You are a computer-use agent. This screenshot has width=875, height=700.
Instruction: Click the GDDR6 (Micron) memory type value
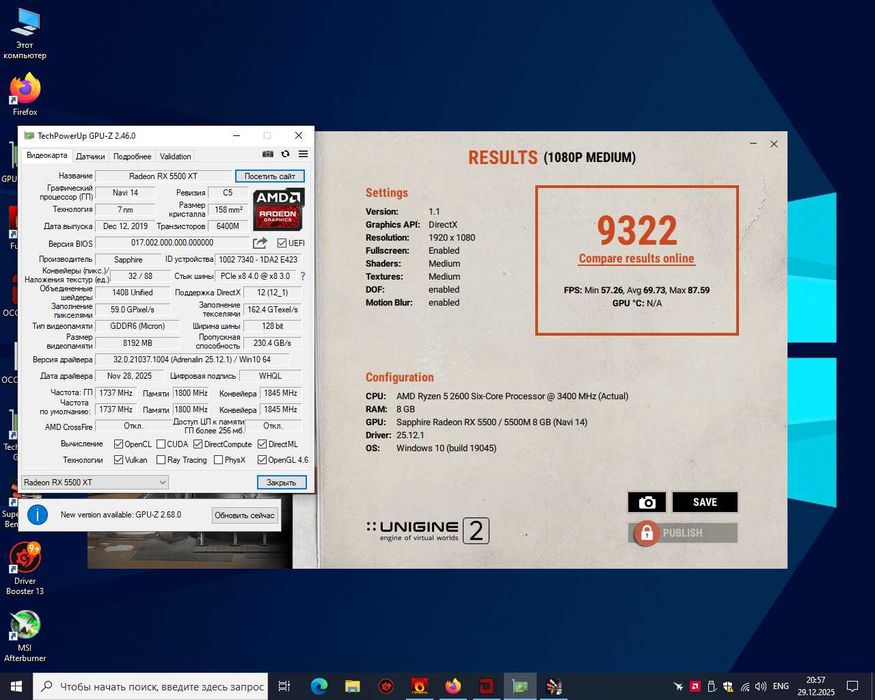137,325
